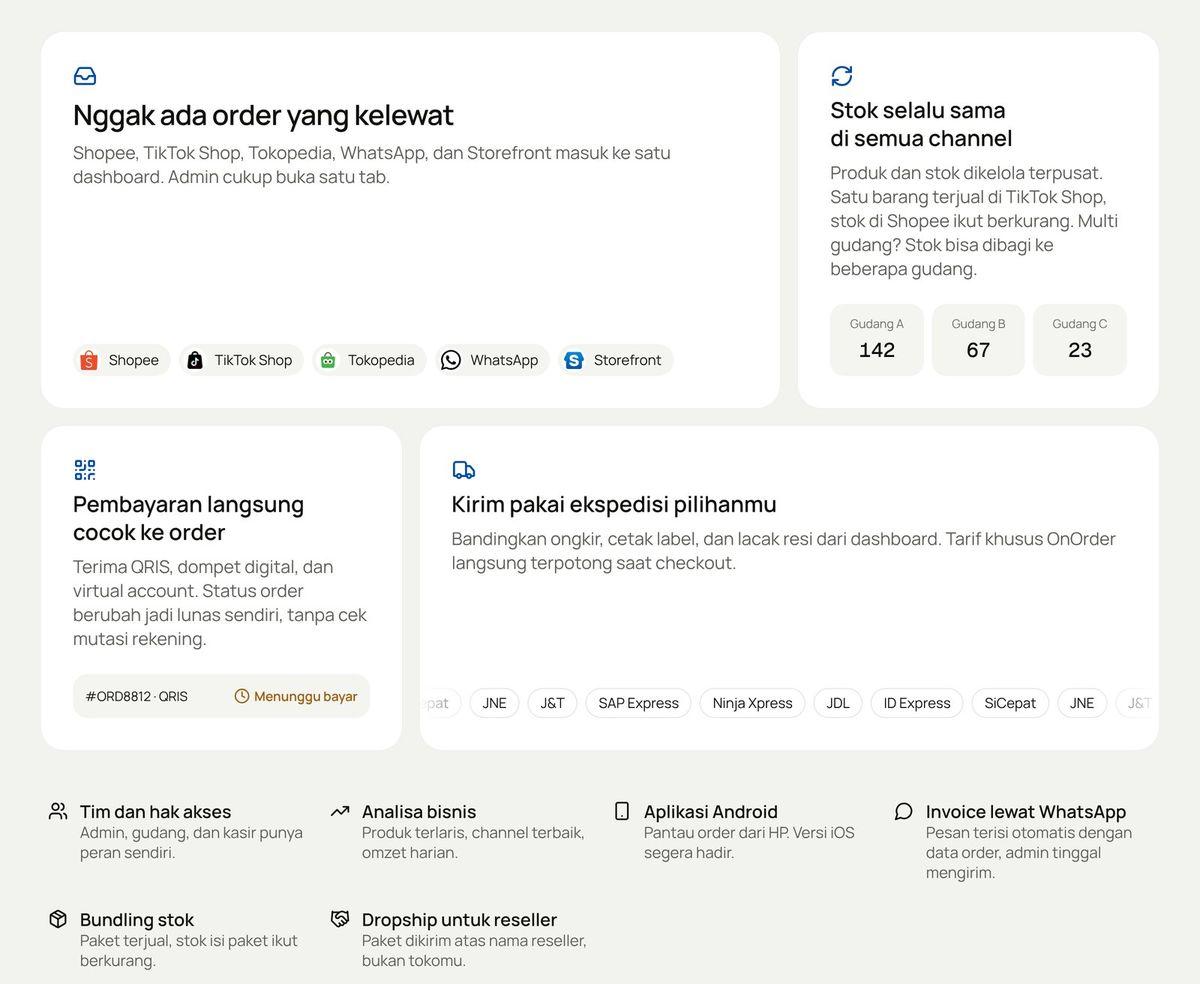Click the QR code icon above 'Pembayaran langsung'

point(85,470)
